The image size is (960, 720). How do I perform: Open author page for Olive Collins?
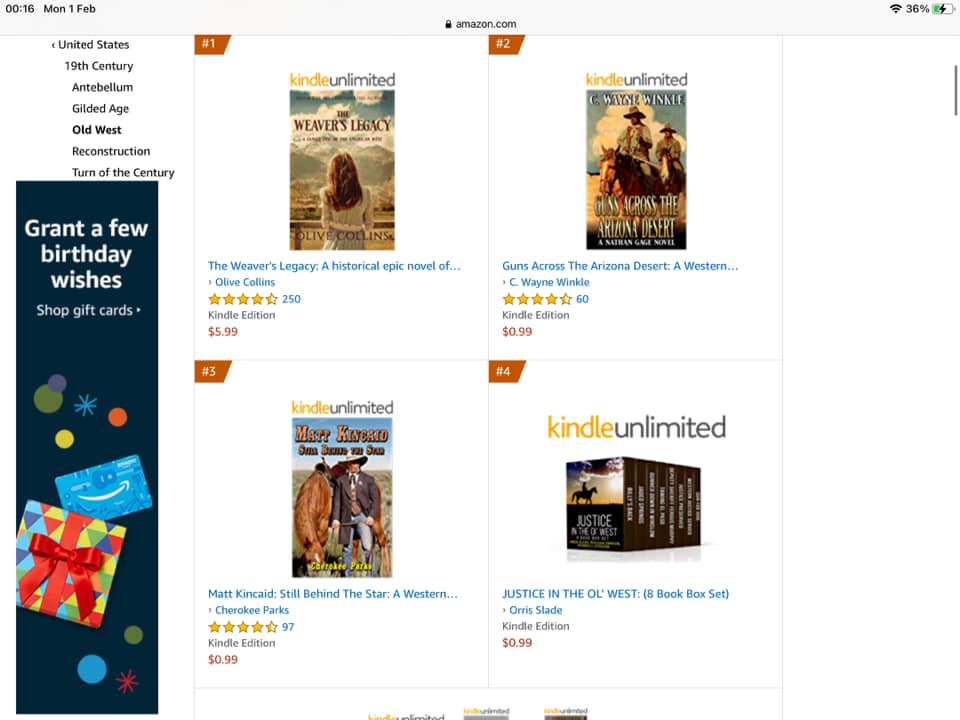point(245,282)
